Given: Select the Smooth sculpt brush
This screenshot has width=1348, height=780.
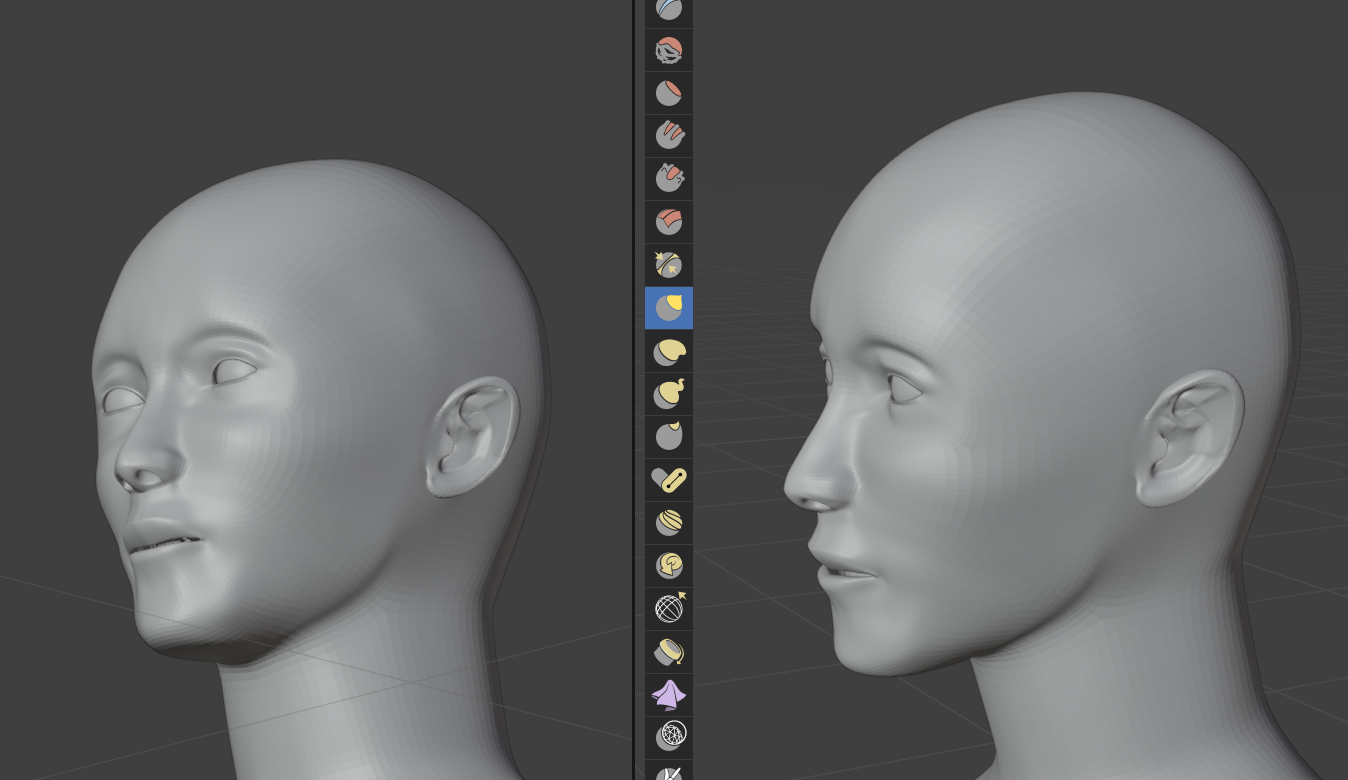Looking at the screenshot, I should click(669, 49).
